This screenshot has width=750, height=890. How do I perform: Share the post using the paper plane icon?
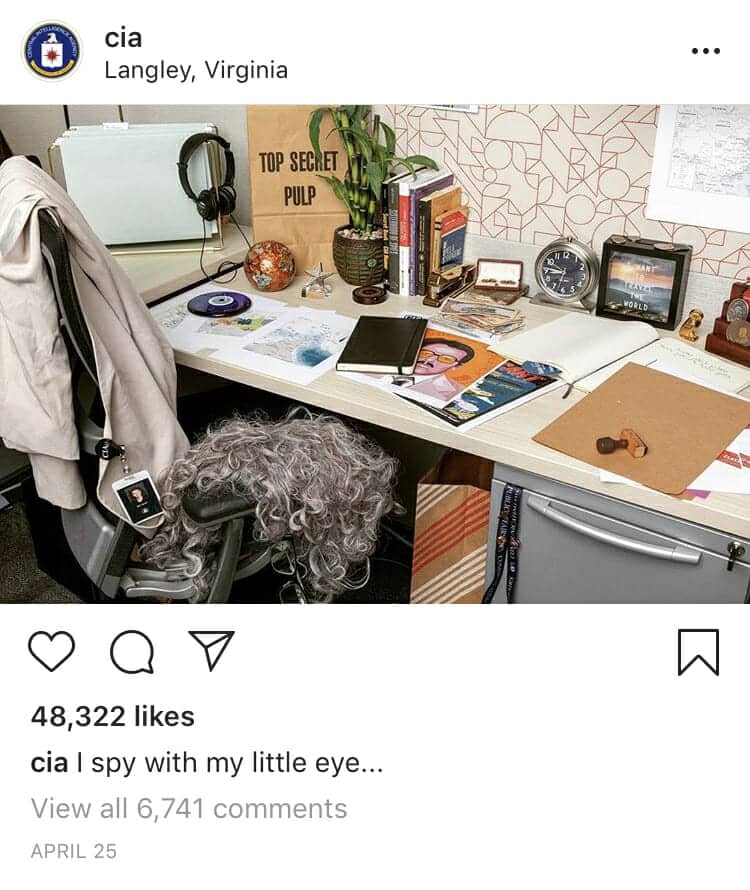pos(212,650)
